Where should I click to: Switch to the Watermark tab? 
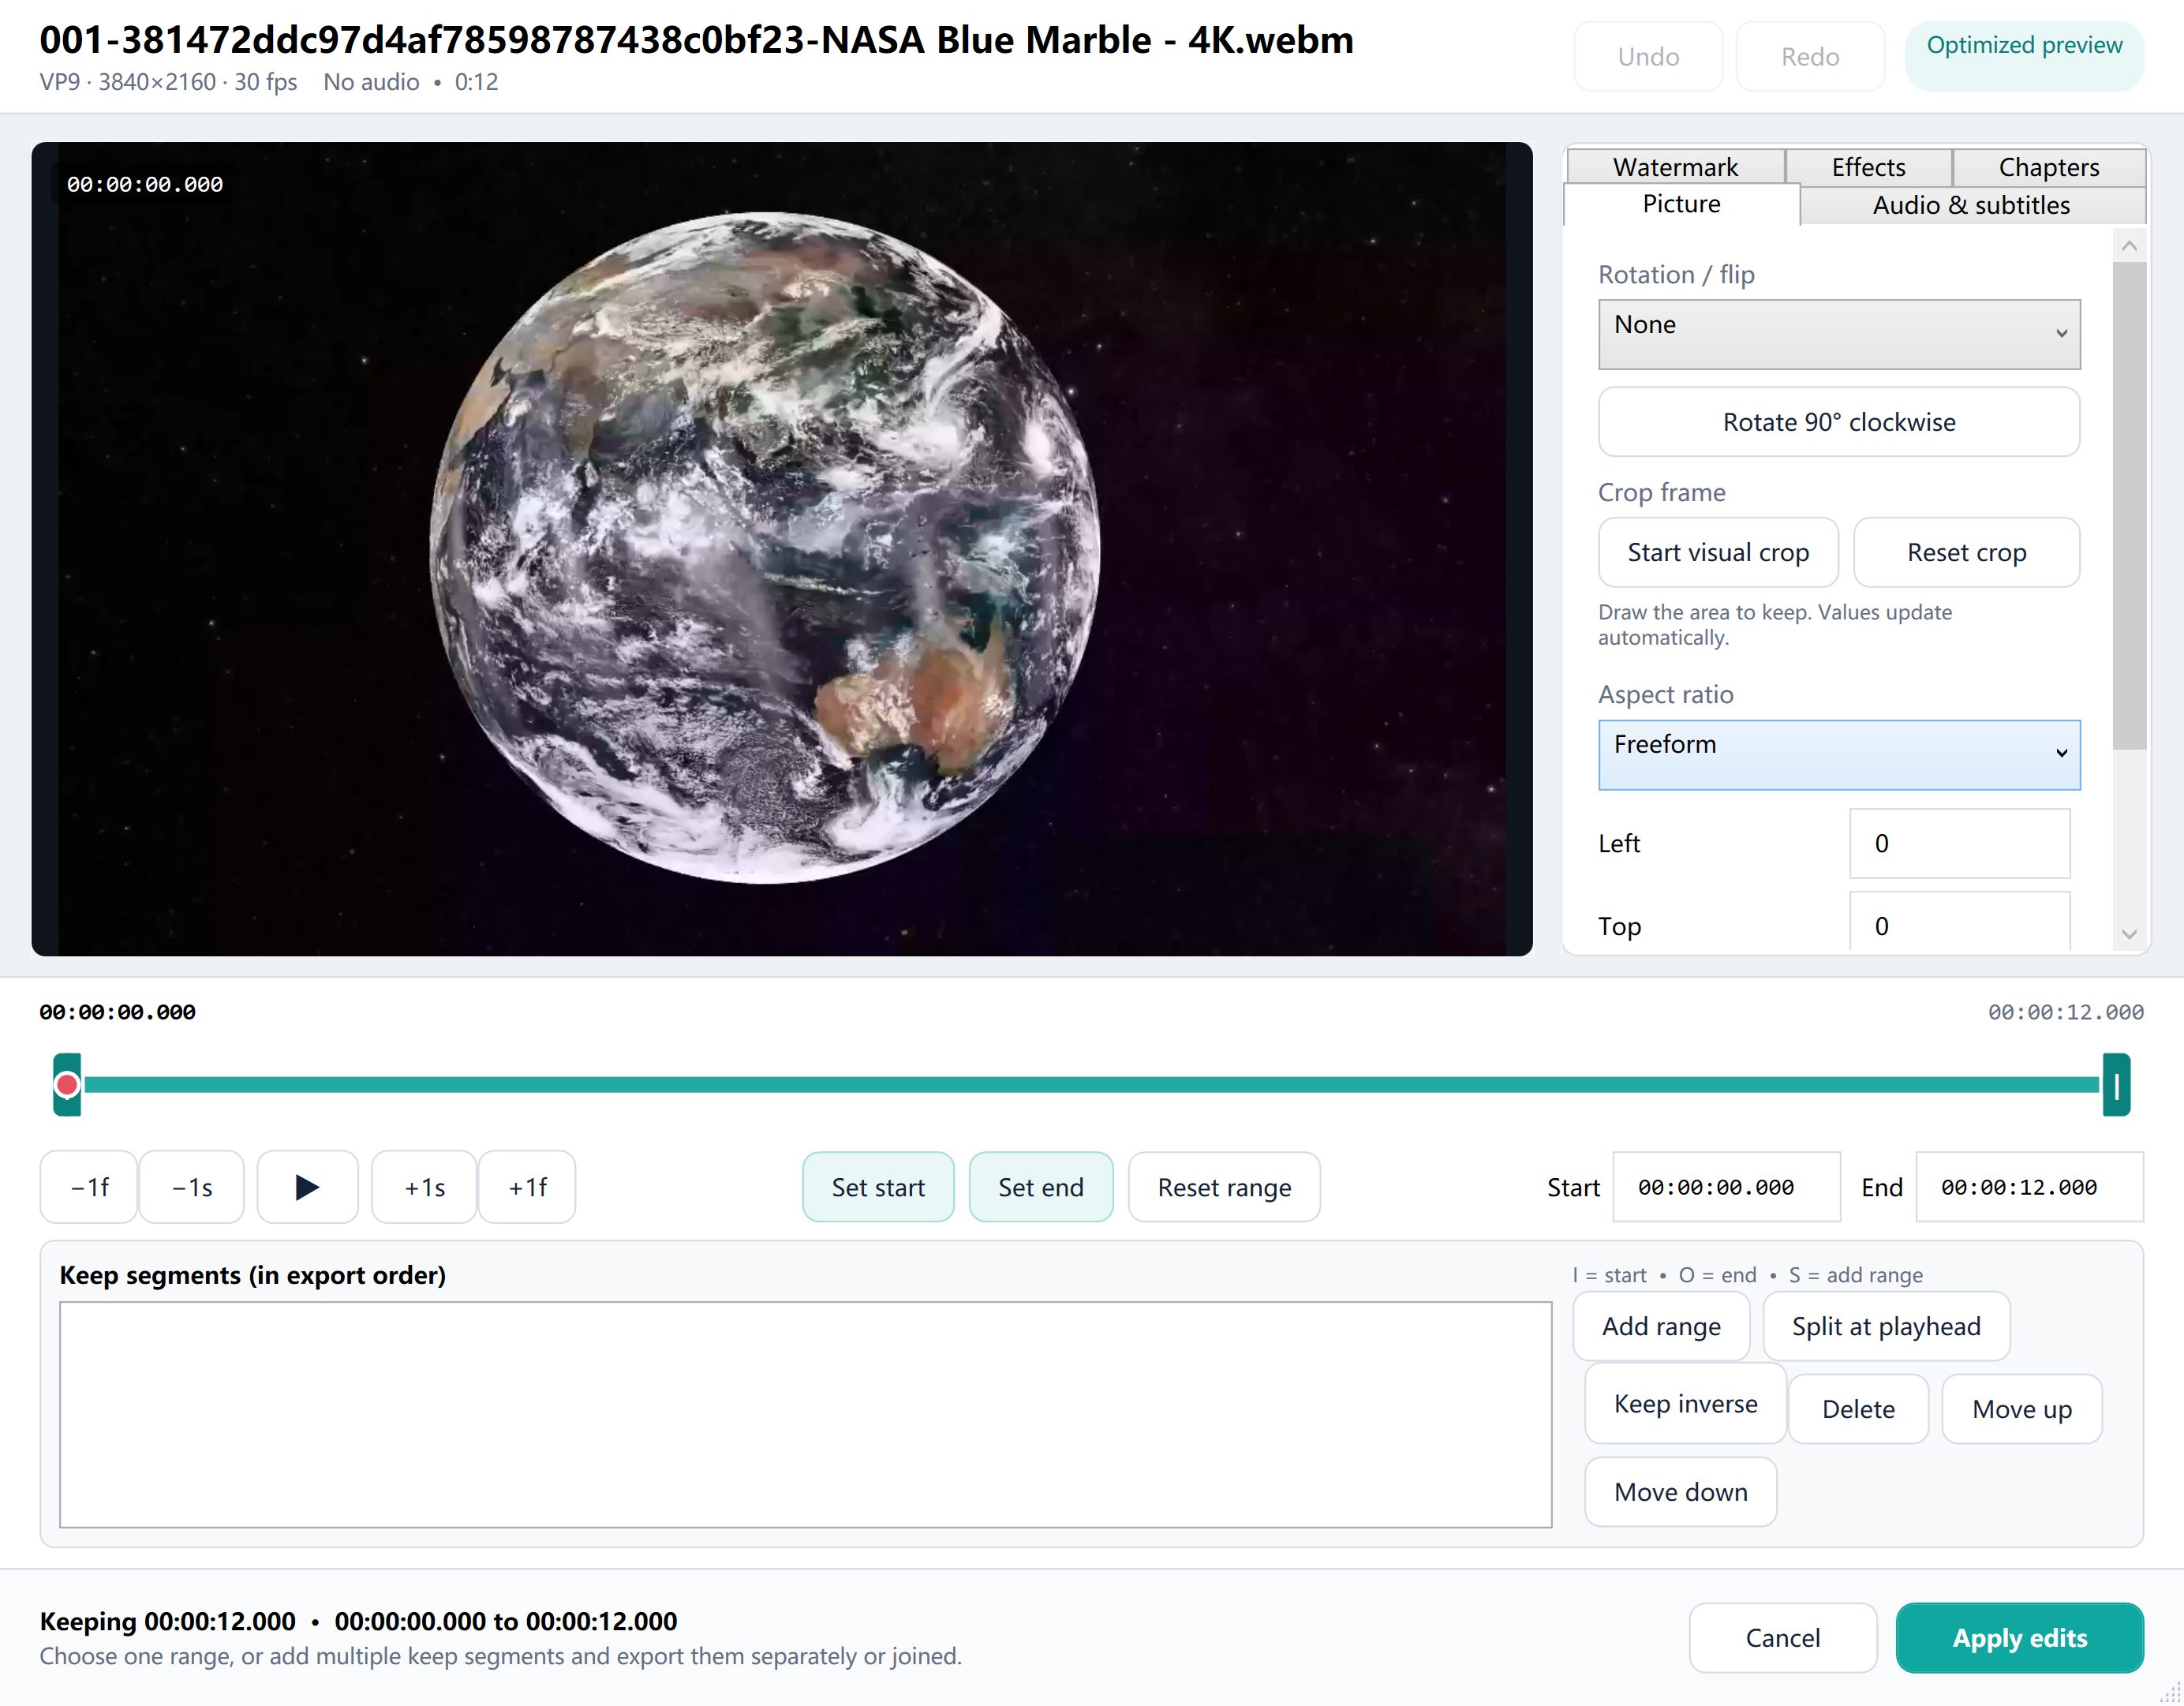pos(1675,167)
